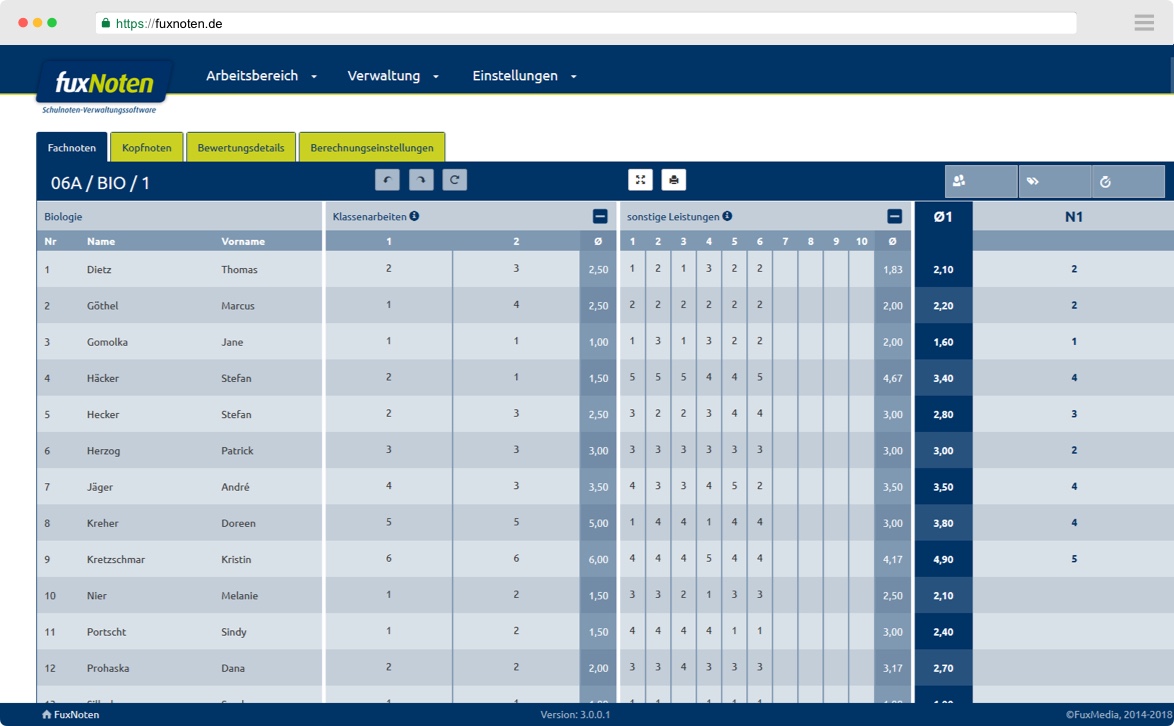Click the redo arrow button

click(421, 180)
